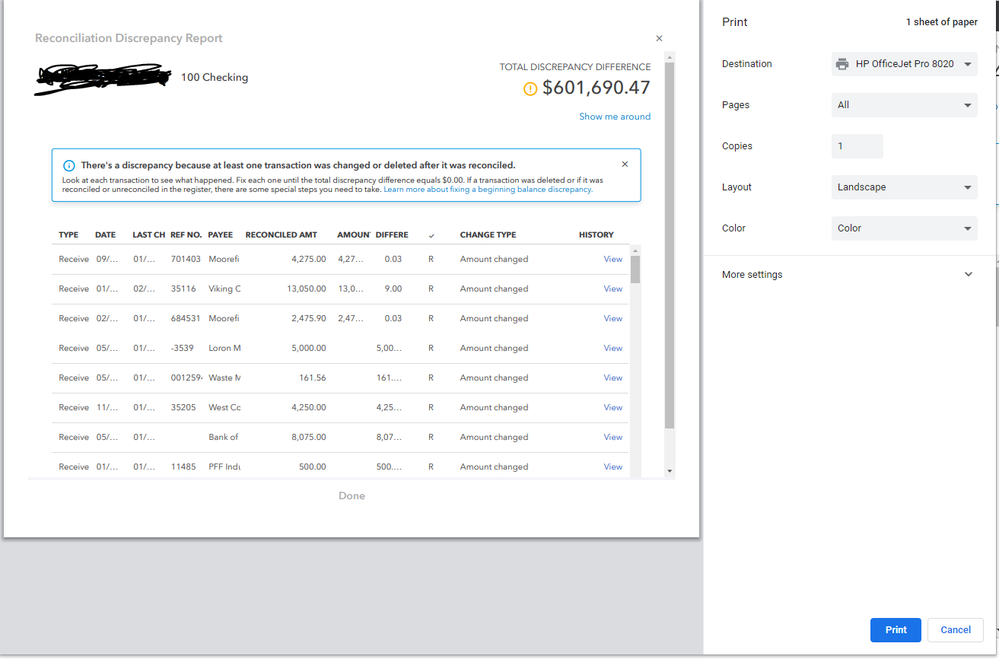This screenshot has height=663, width=999.
Task: Select reconciled amount 8,075.00 cell
Action: pyautogui.click(x=308, y=438)
